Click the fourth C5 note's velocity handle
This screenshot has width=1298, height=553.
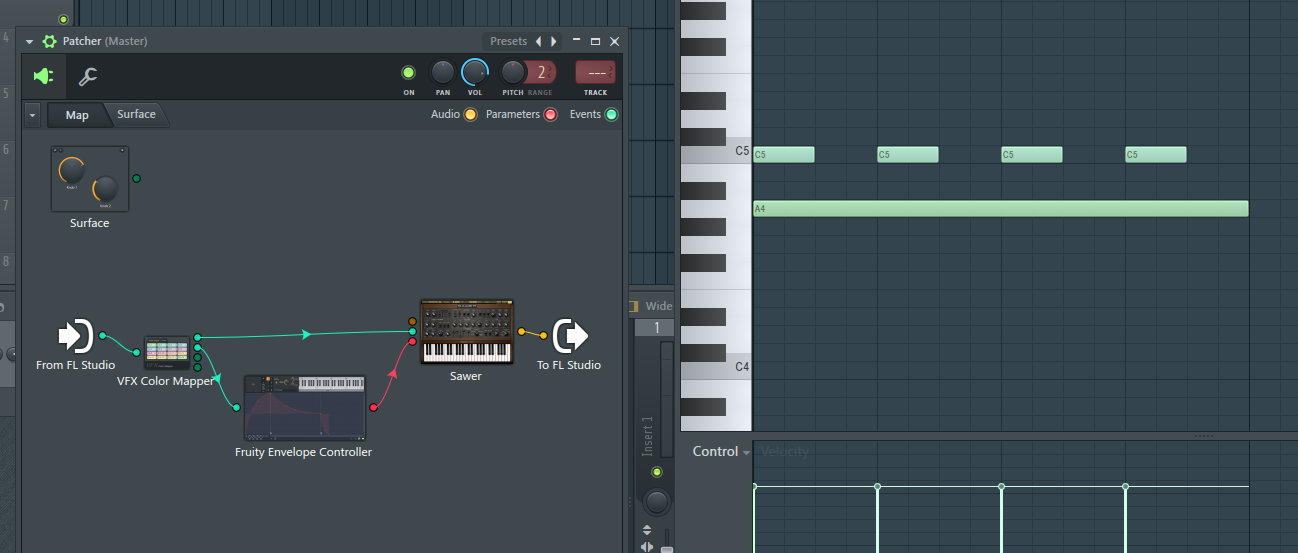click(1126, 487)
